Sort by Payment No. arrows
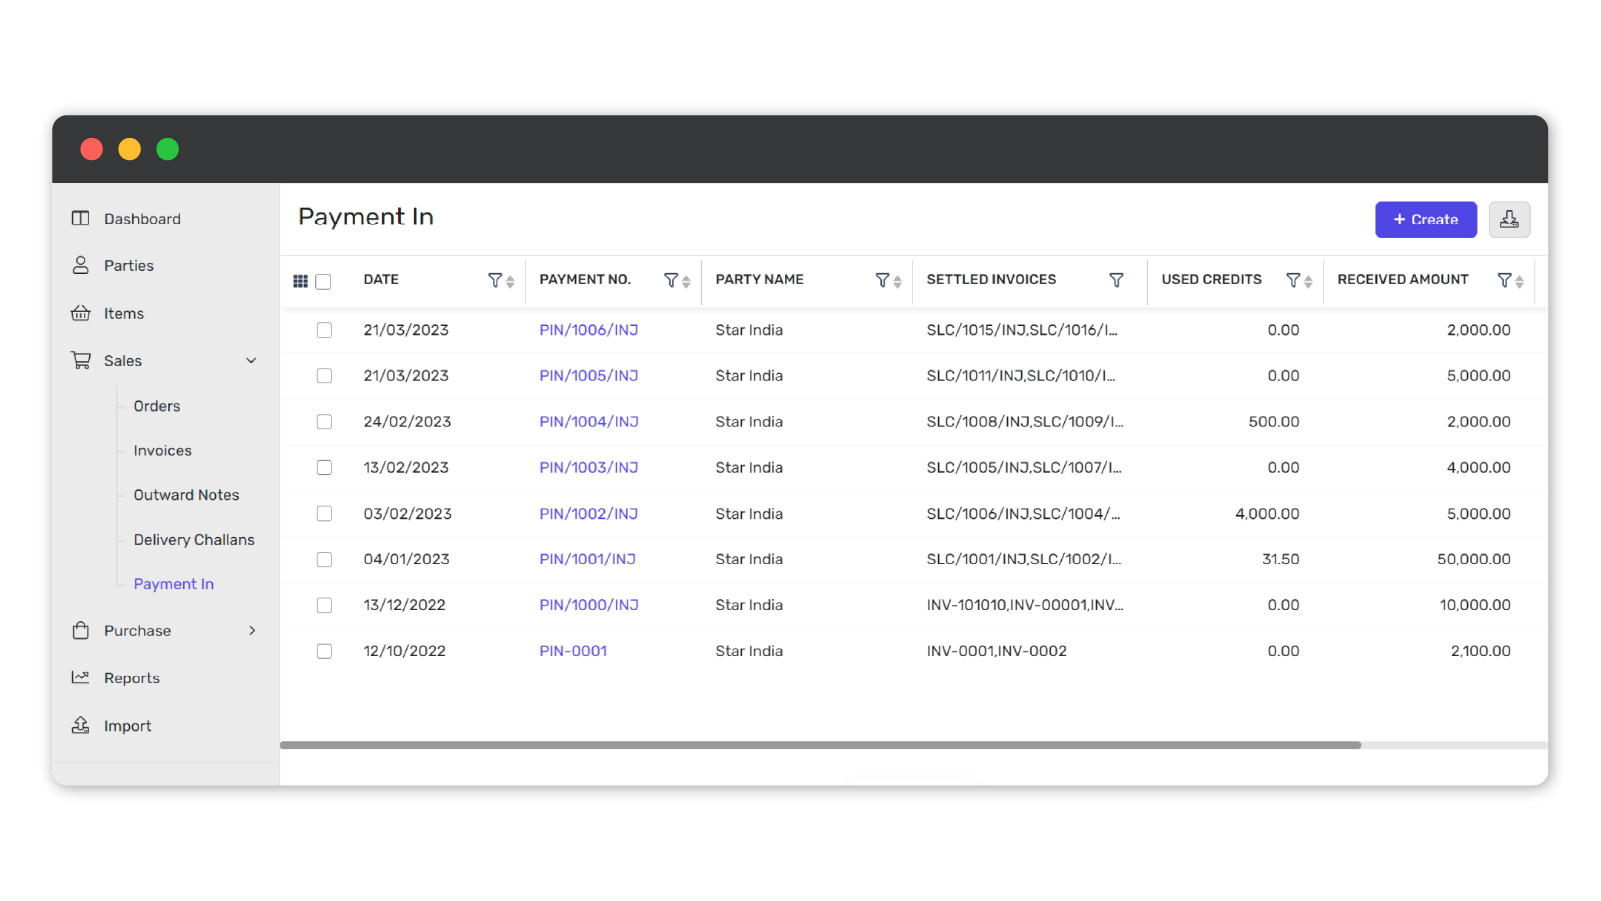 coord(686,282)
